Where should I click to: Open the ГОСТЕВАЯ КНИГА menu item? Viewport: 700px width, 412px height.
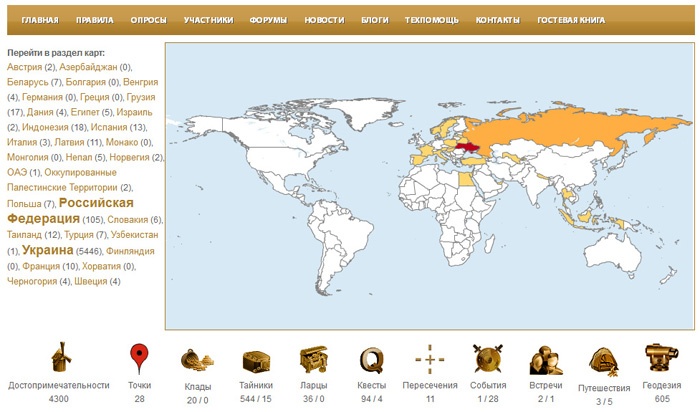[x=571, y=20]
